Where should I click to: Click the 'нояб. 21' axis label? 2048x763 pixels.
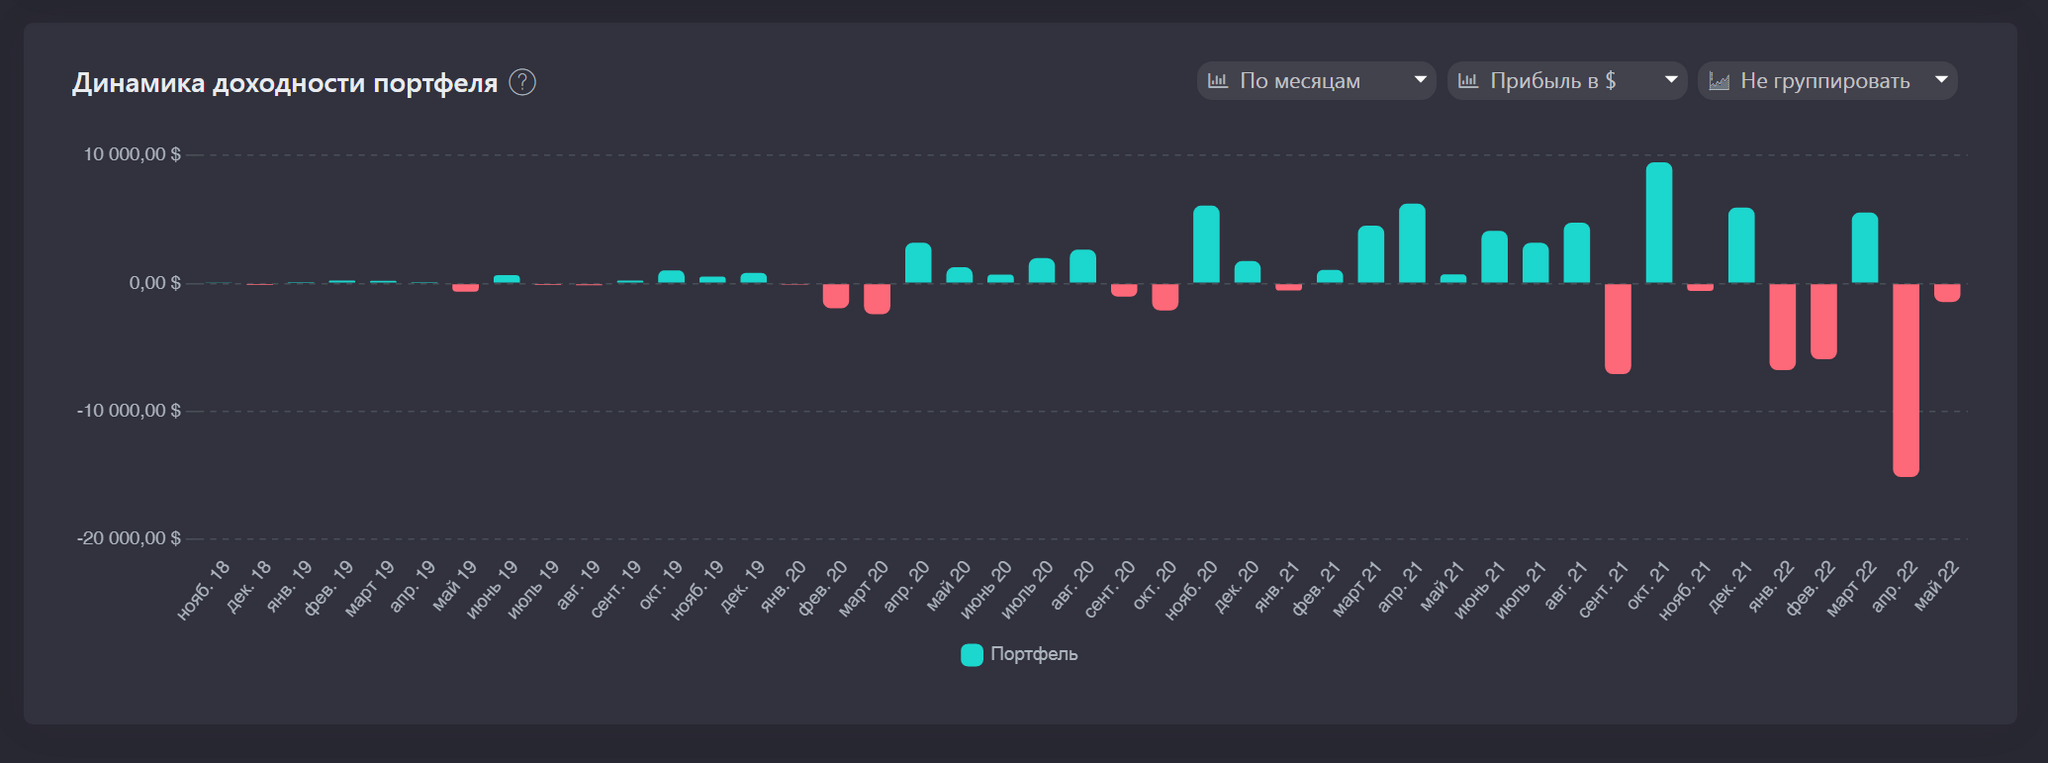click(1685, 590)
